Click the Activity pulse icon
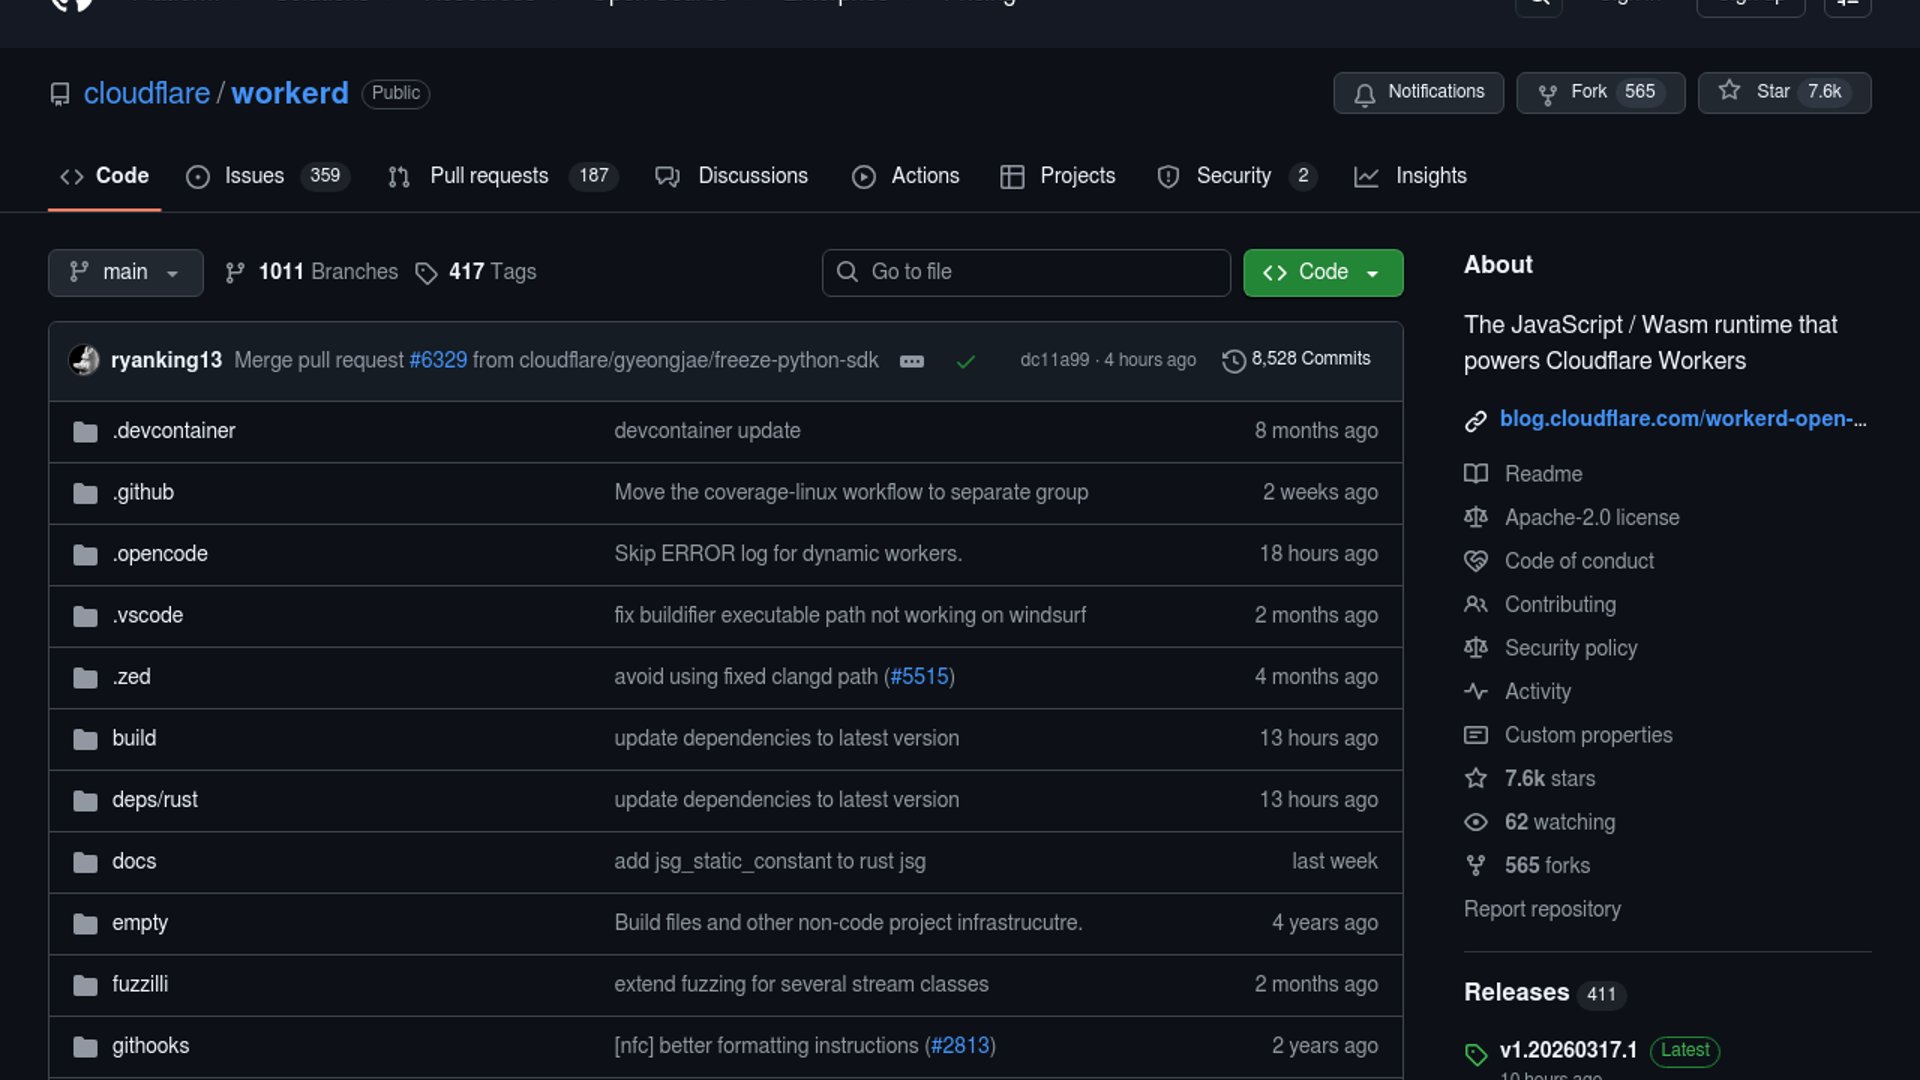Viewport: 1920px width, 1080px height. [x=1475, y=691]
